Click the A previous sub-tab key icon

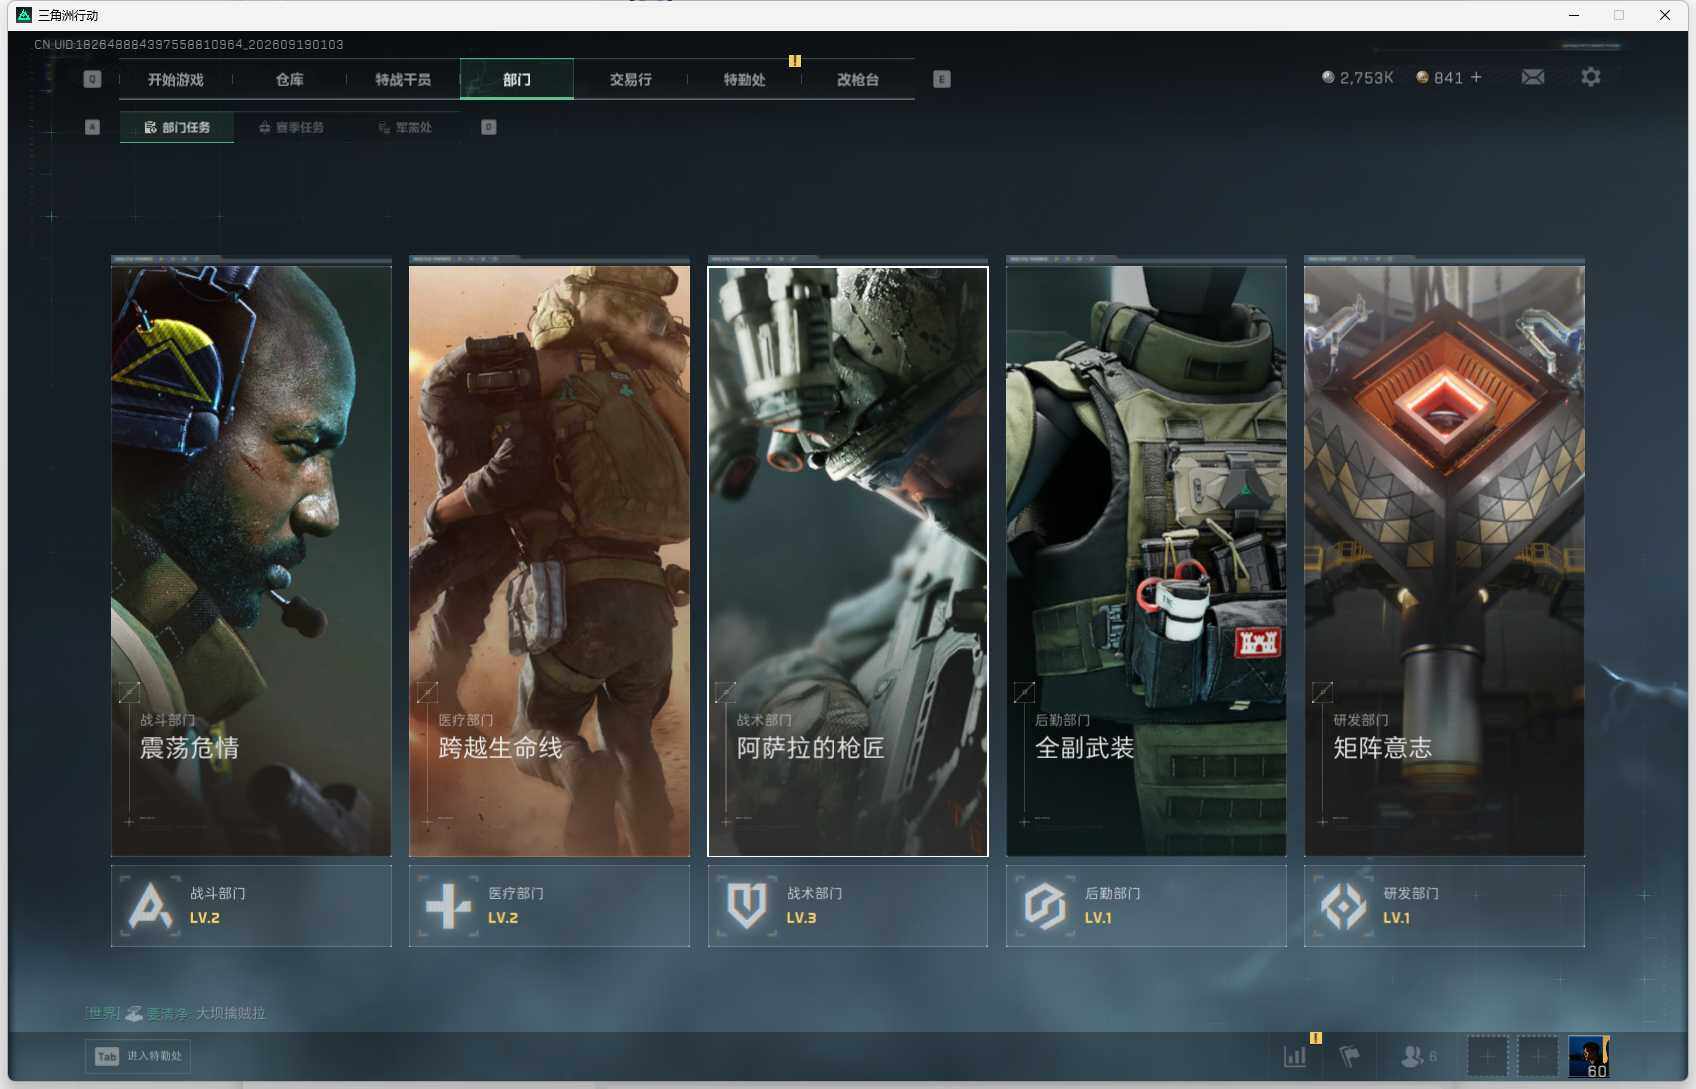(92, 127)
